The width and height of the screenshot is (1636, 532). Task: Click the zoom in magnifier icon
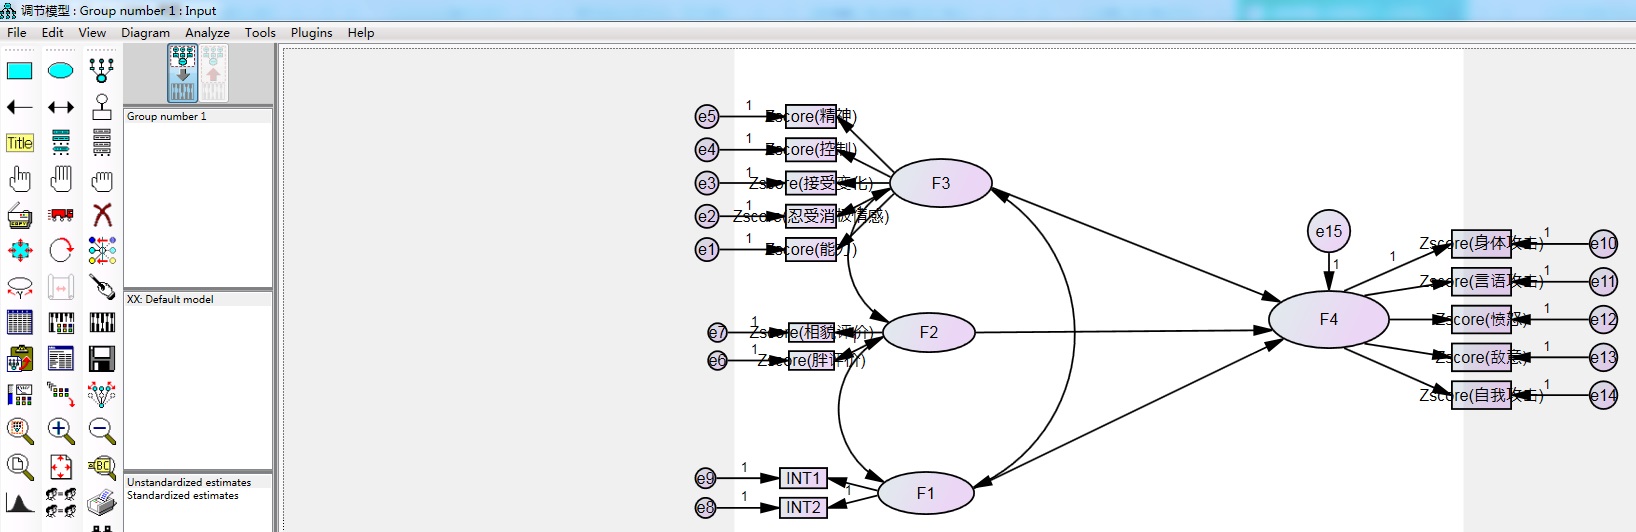coord(61,431)
